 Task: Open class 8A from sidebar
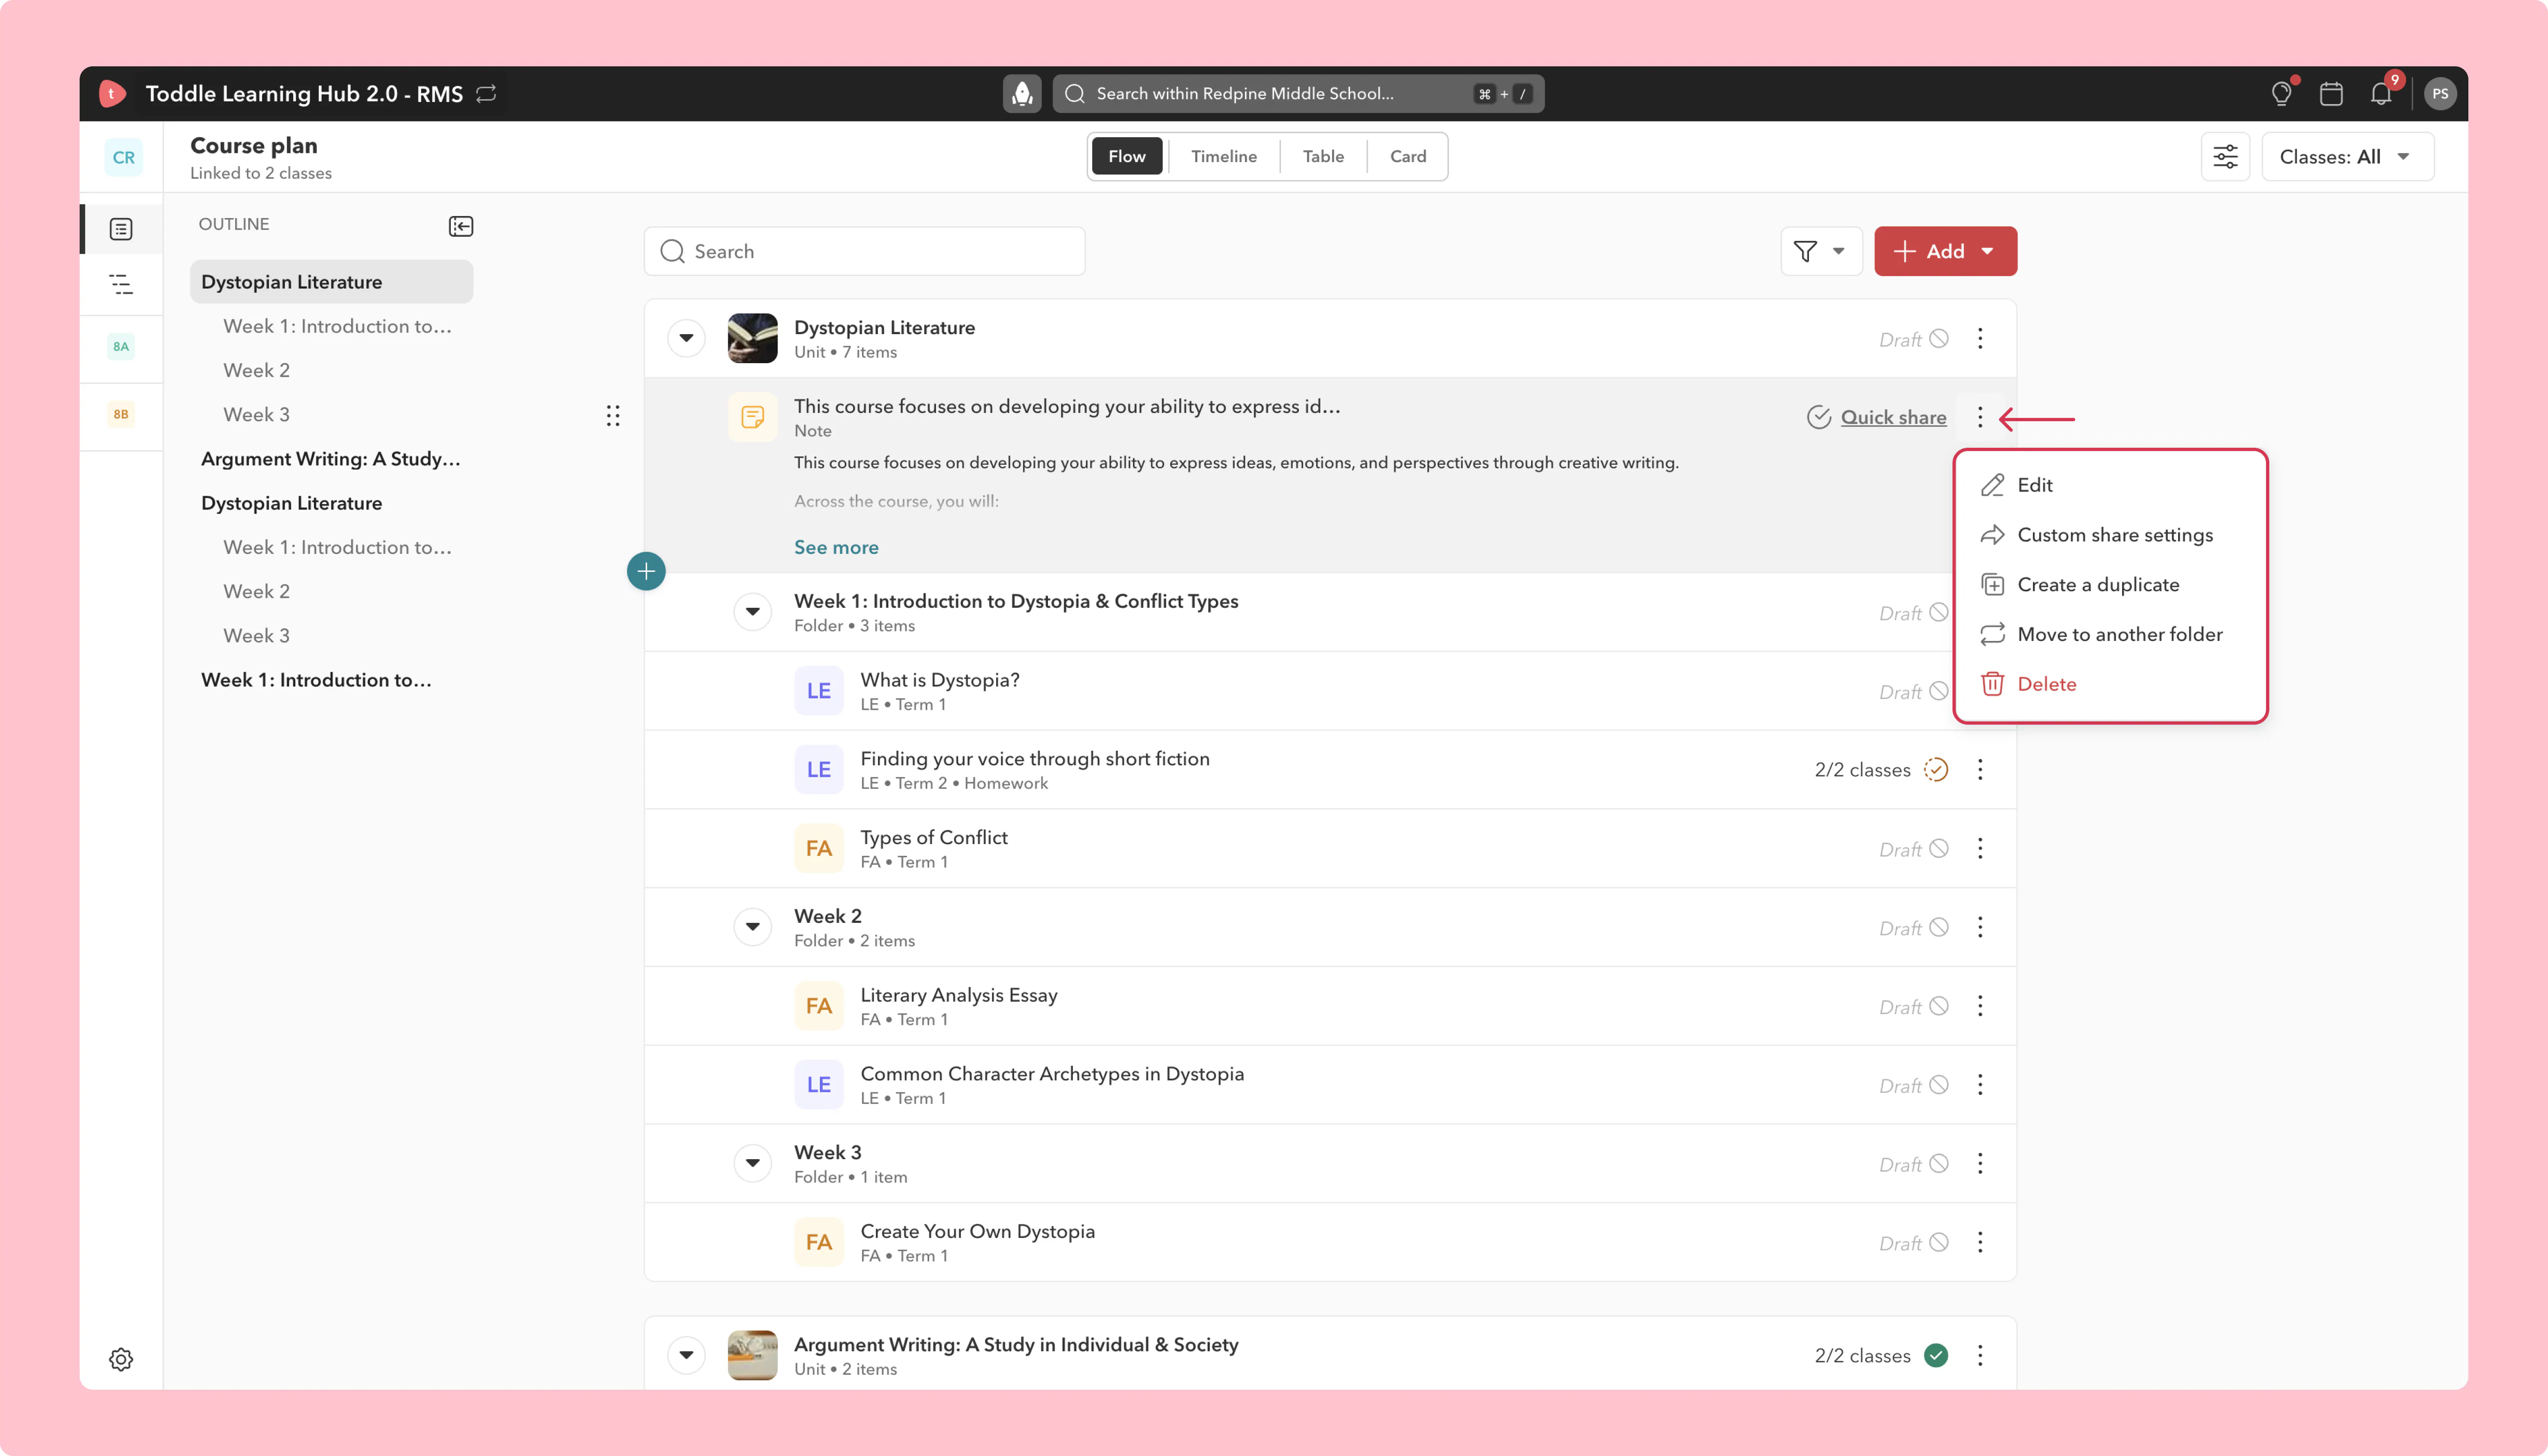click(121, 346)
